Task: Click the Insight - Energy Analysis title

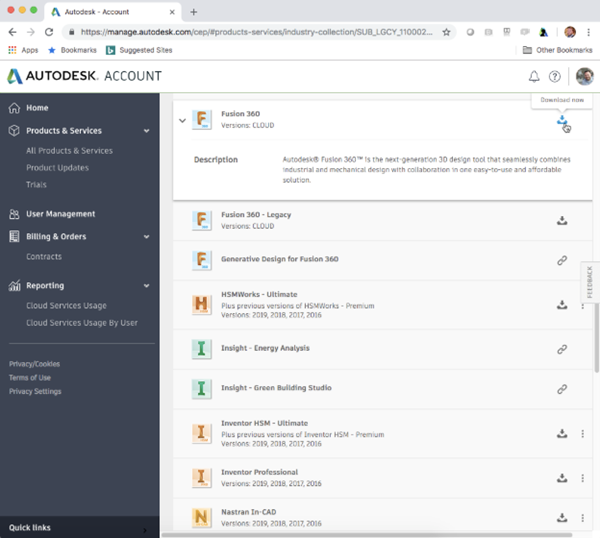Action: 265,348
